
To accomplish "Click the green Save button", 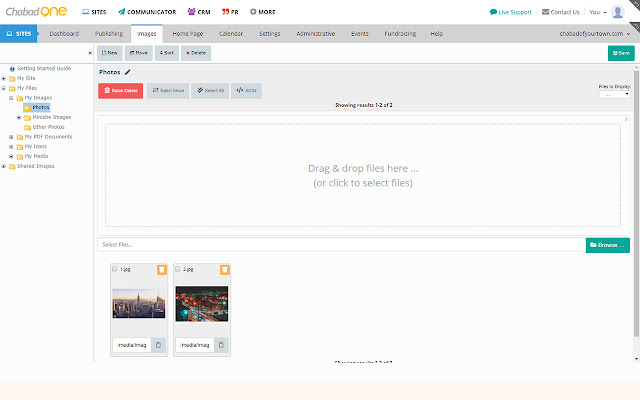I will pos(621,53).
